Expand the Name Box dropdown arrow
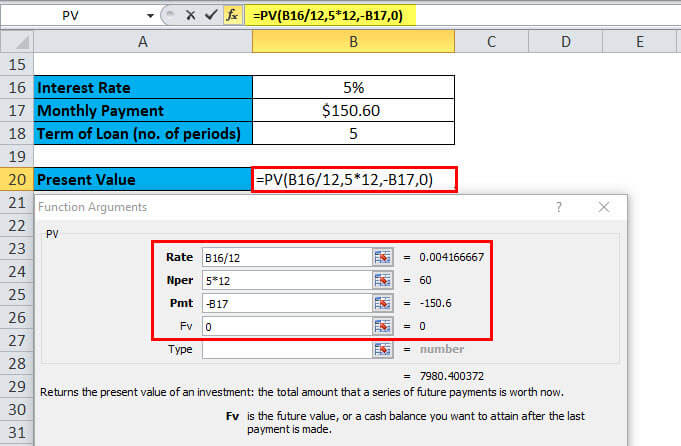Viewport: 681px width, 446px height. [x=150, y=16]
